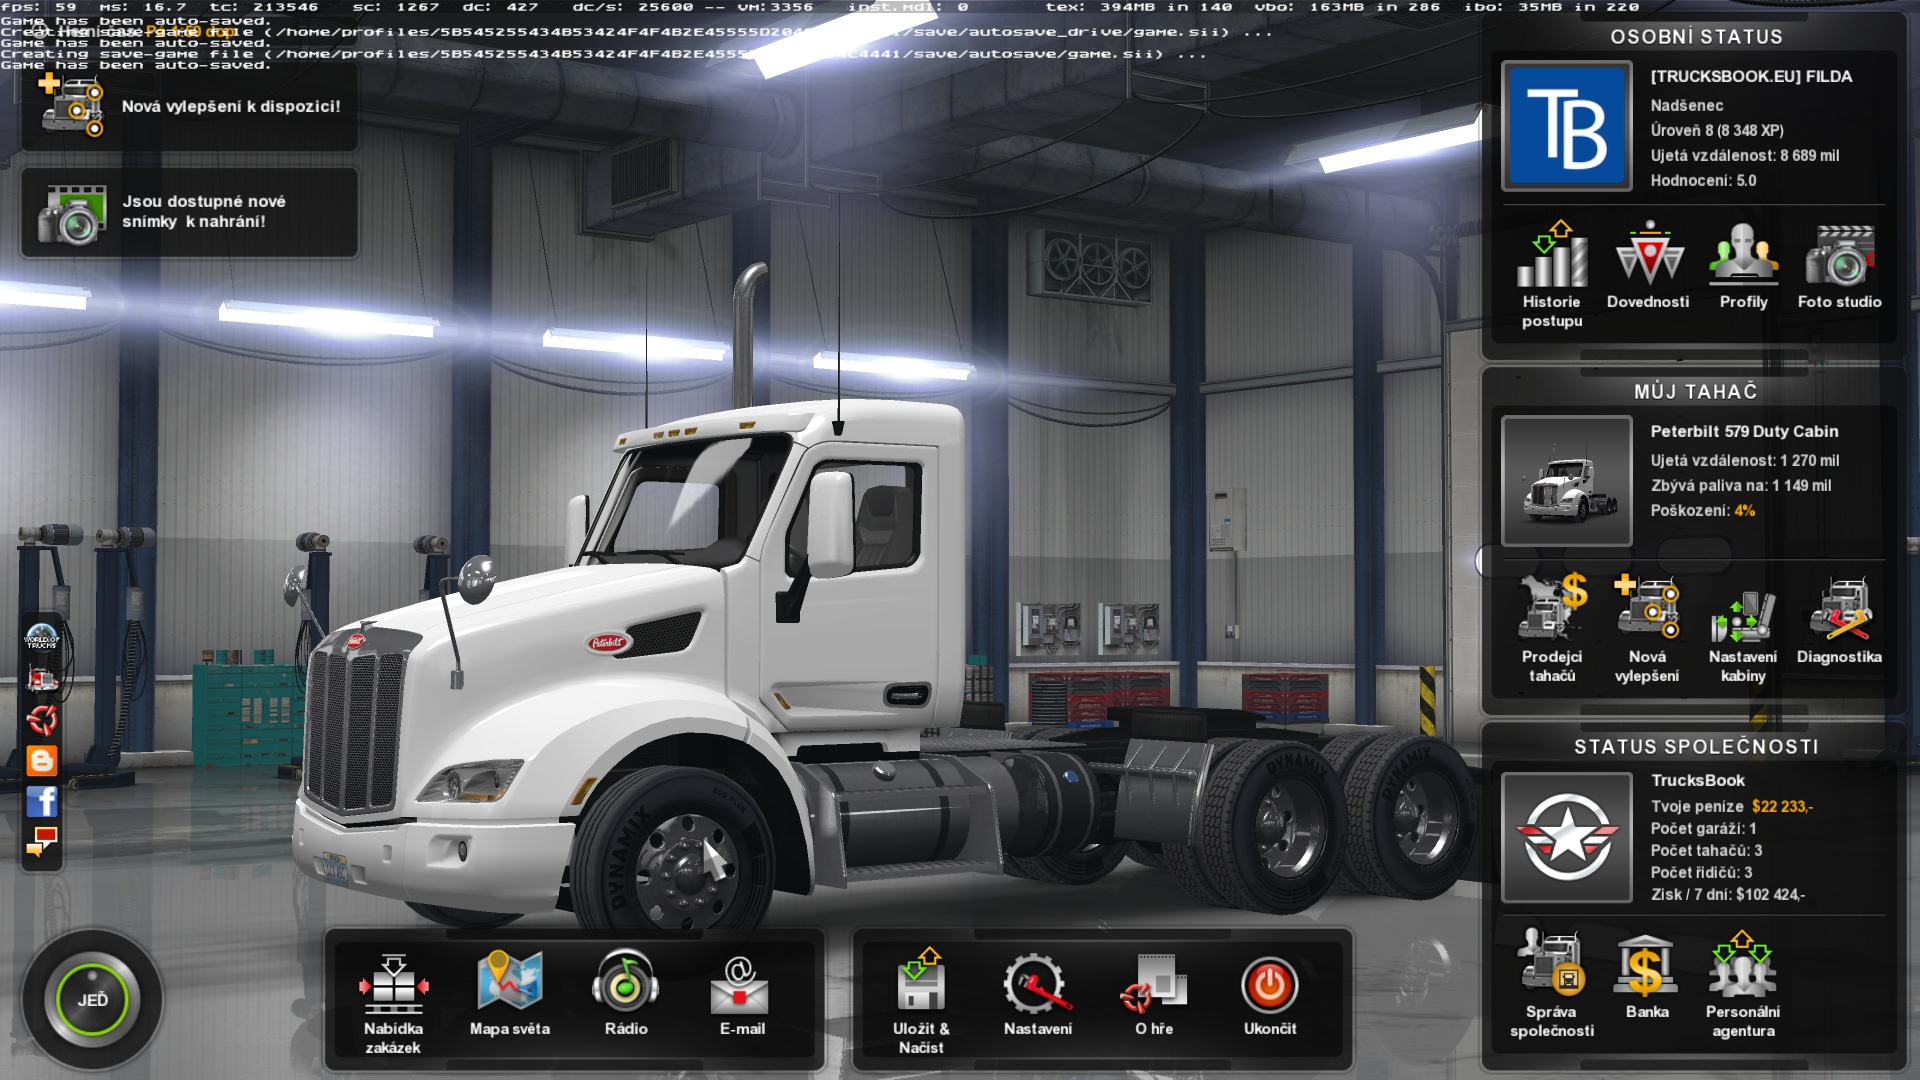Image resolution: width=1920 pixels, height=1080 pixels.
Task: Open the Profily profiles screen
Action: click(1744, 266)
